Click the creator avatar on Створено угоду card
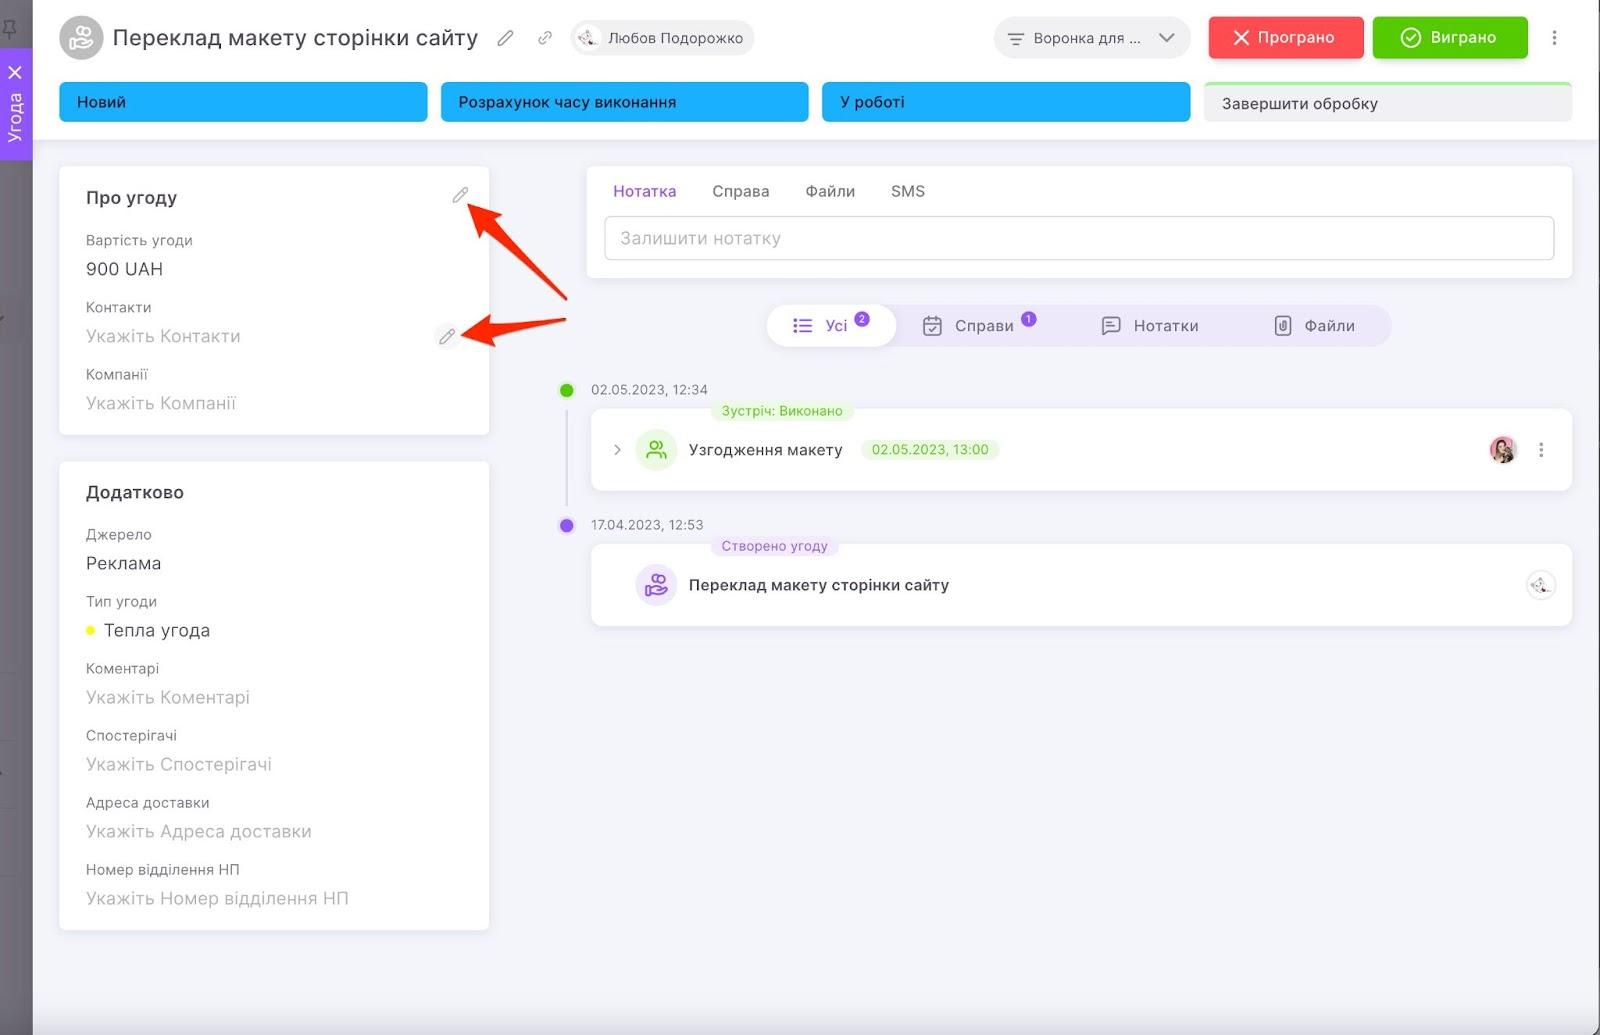The height and width of the screenshot is (1035, 1600). click(x=1541, y=585)
